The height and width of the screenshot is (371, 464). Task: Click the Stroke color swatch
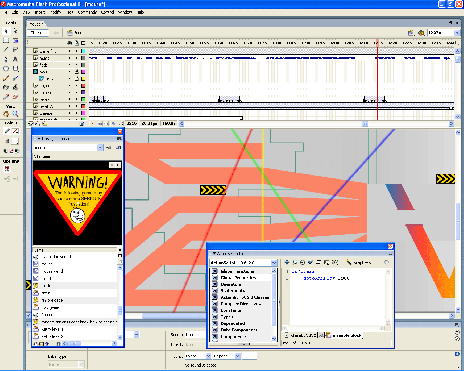click(x=15, y=131)
